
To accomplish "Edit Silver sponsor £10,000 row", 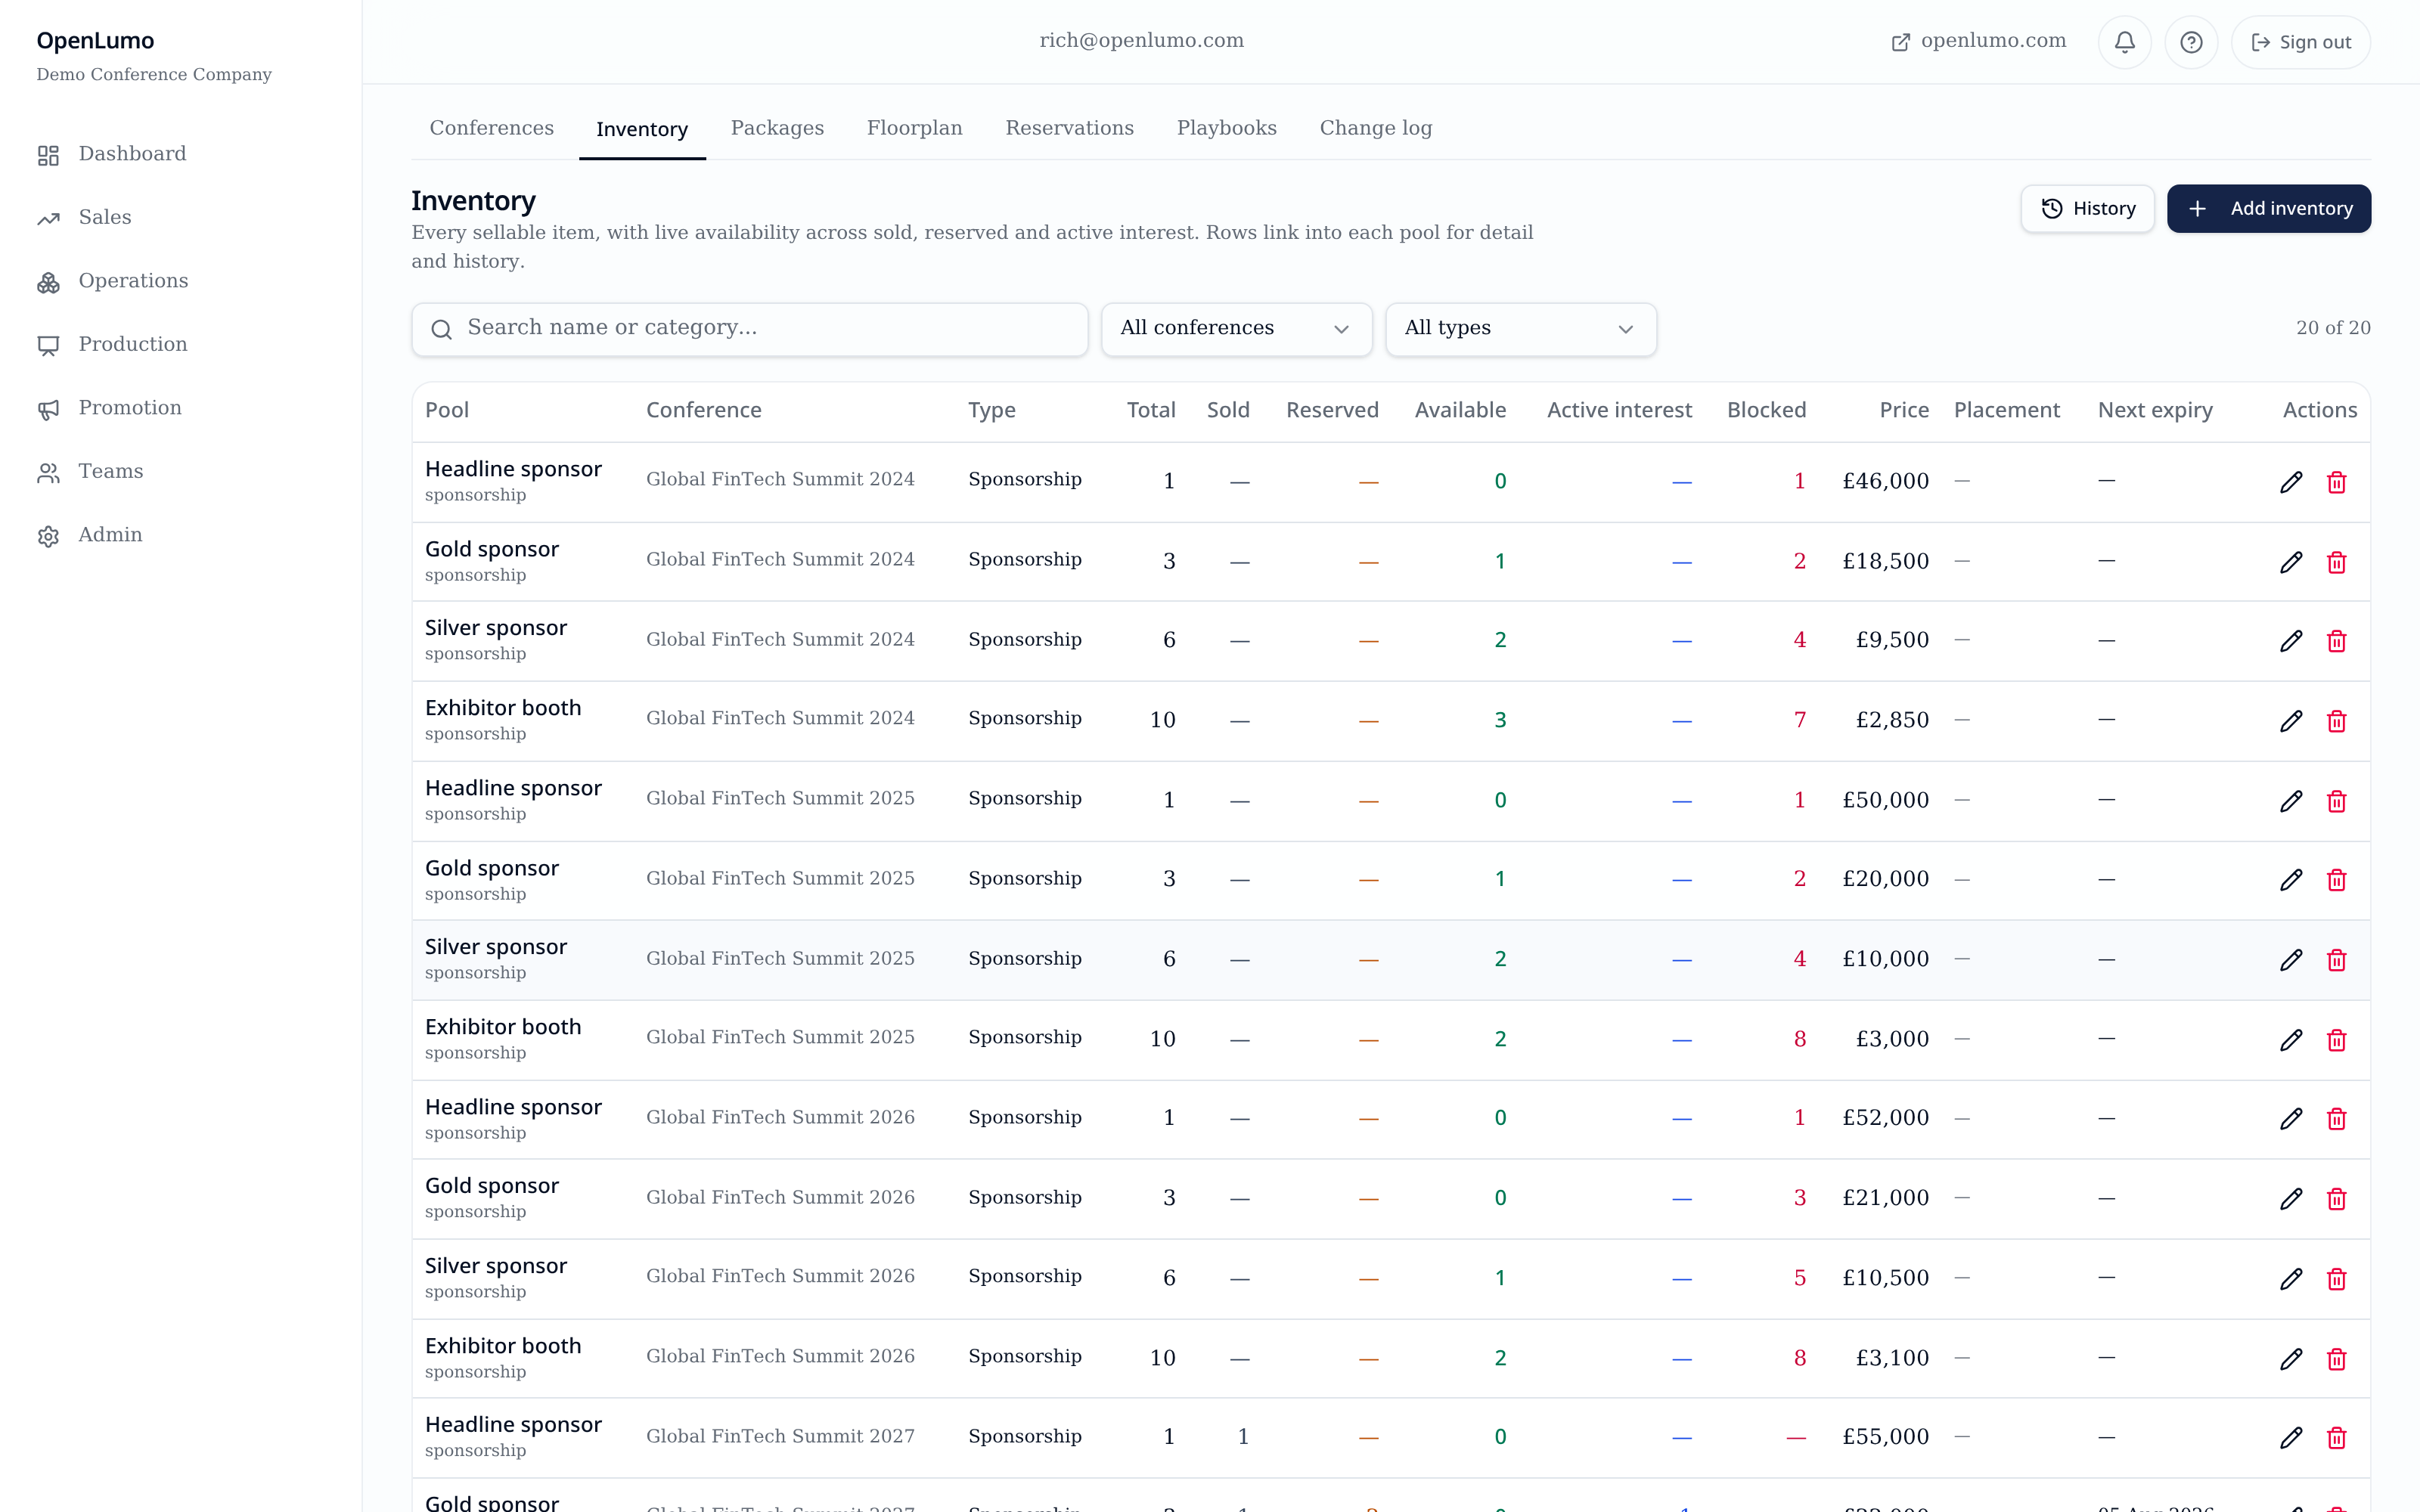I will click(2291, 960).
